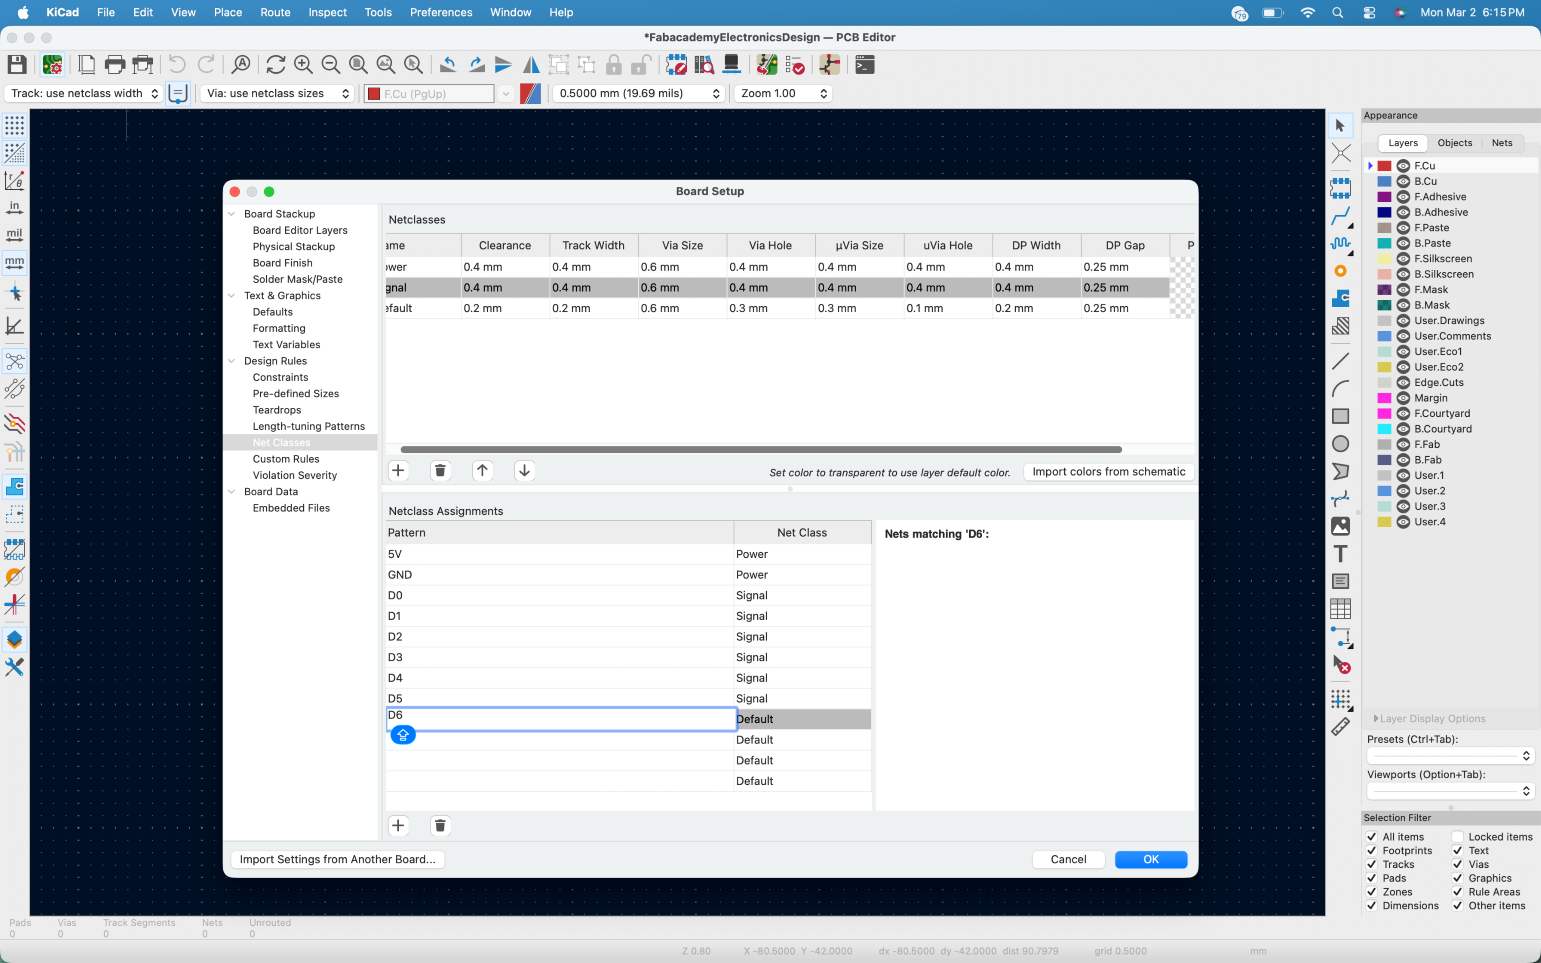Delete netclass assignment with lower trash icon
Image resolution: width=1541 pixels, height=963 pixels.
[440, 826]
